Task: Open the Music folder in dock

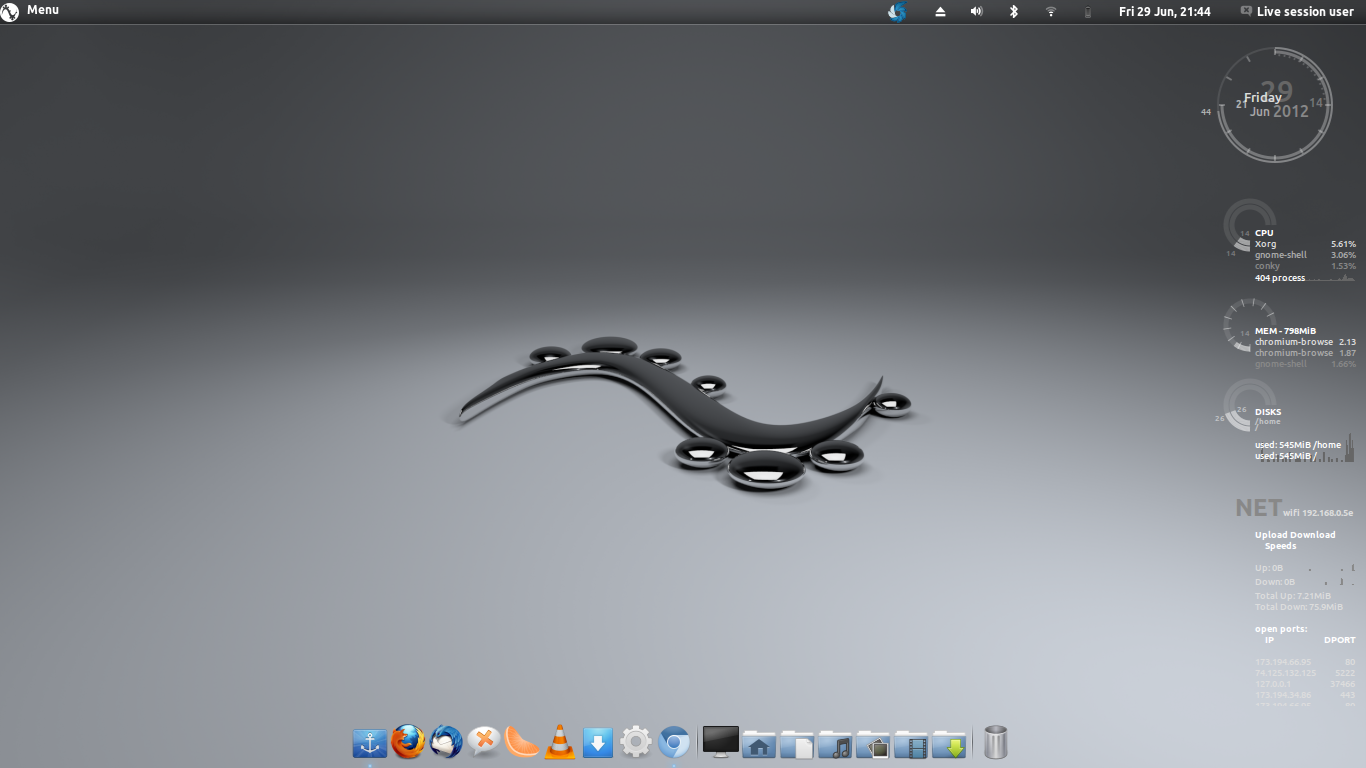Action: click(835, 744)
